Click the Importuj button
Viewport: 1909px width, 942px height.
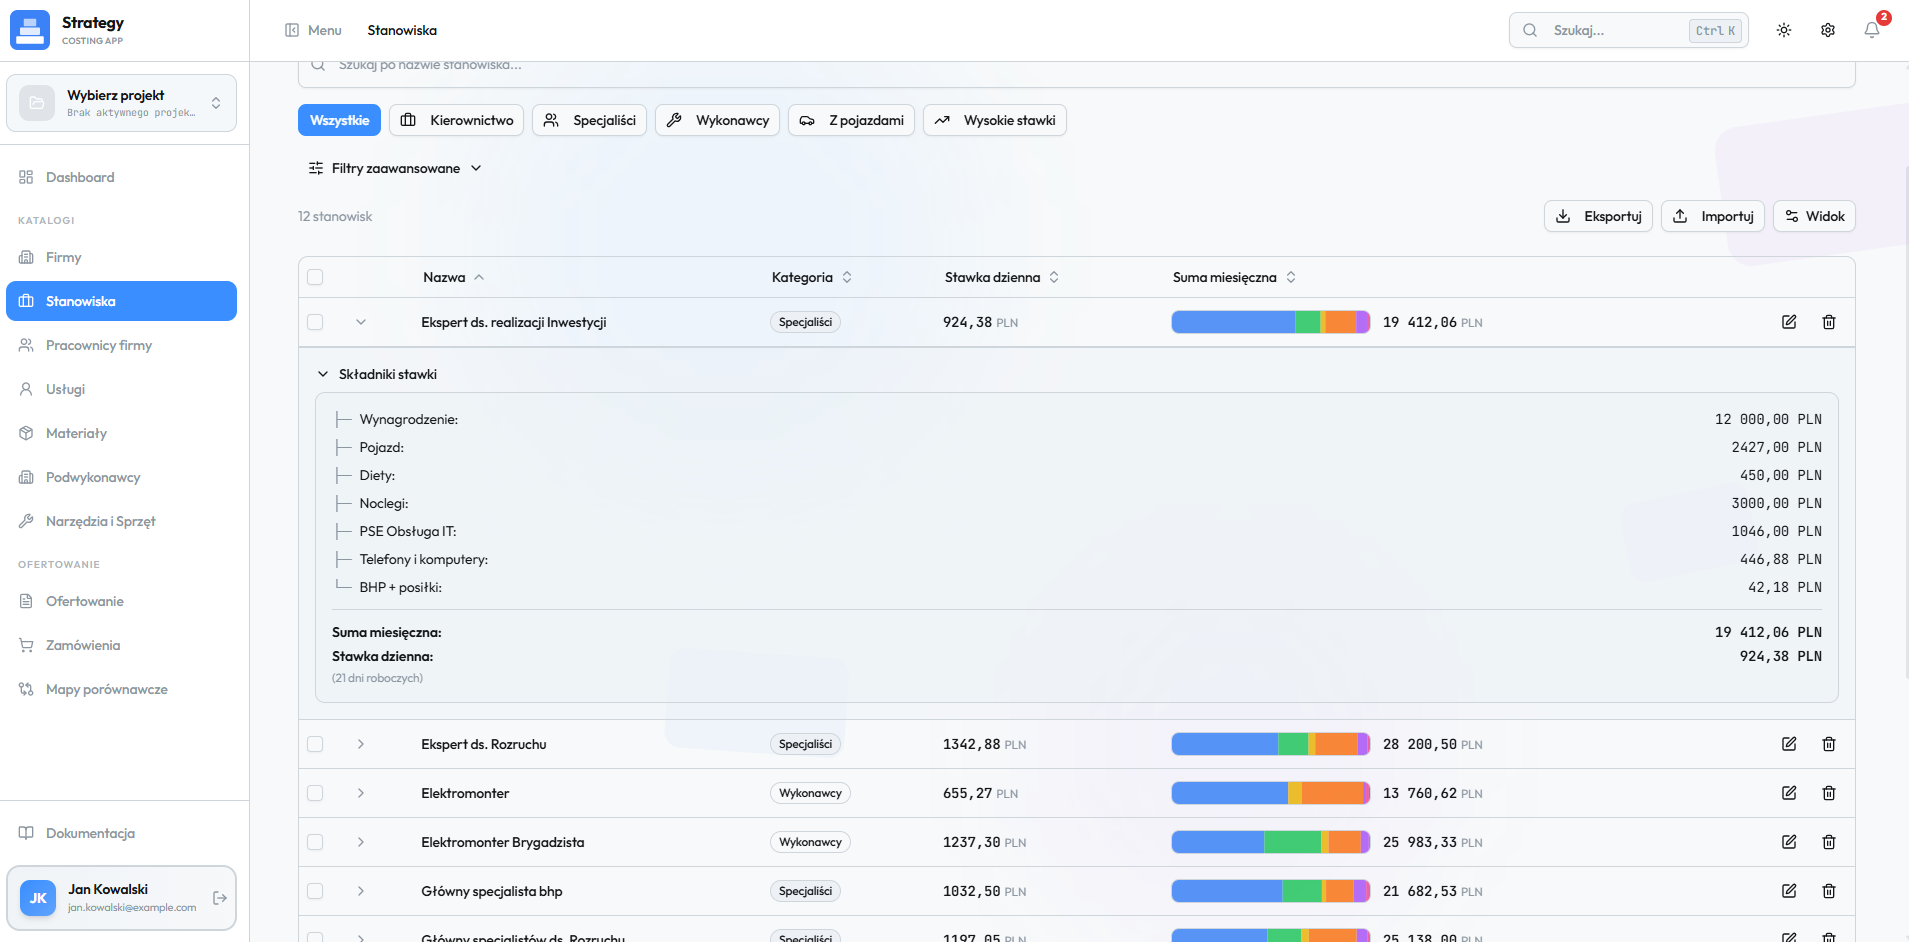[x=1712, y=216]
